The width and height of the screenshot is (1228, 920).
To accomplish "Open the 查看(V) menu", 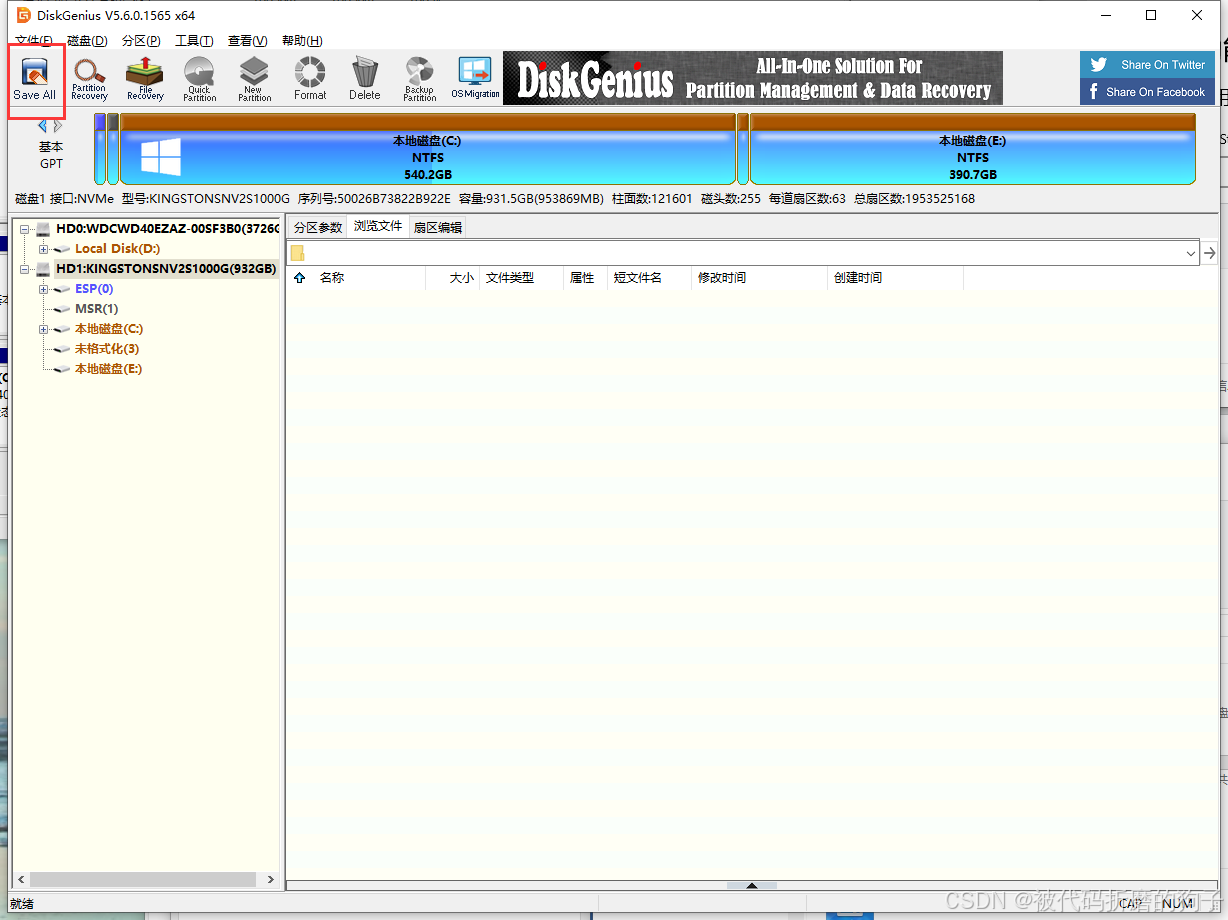I will [247, 41].
